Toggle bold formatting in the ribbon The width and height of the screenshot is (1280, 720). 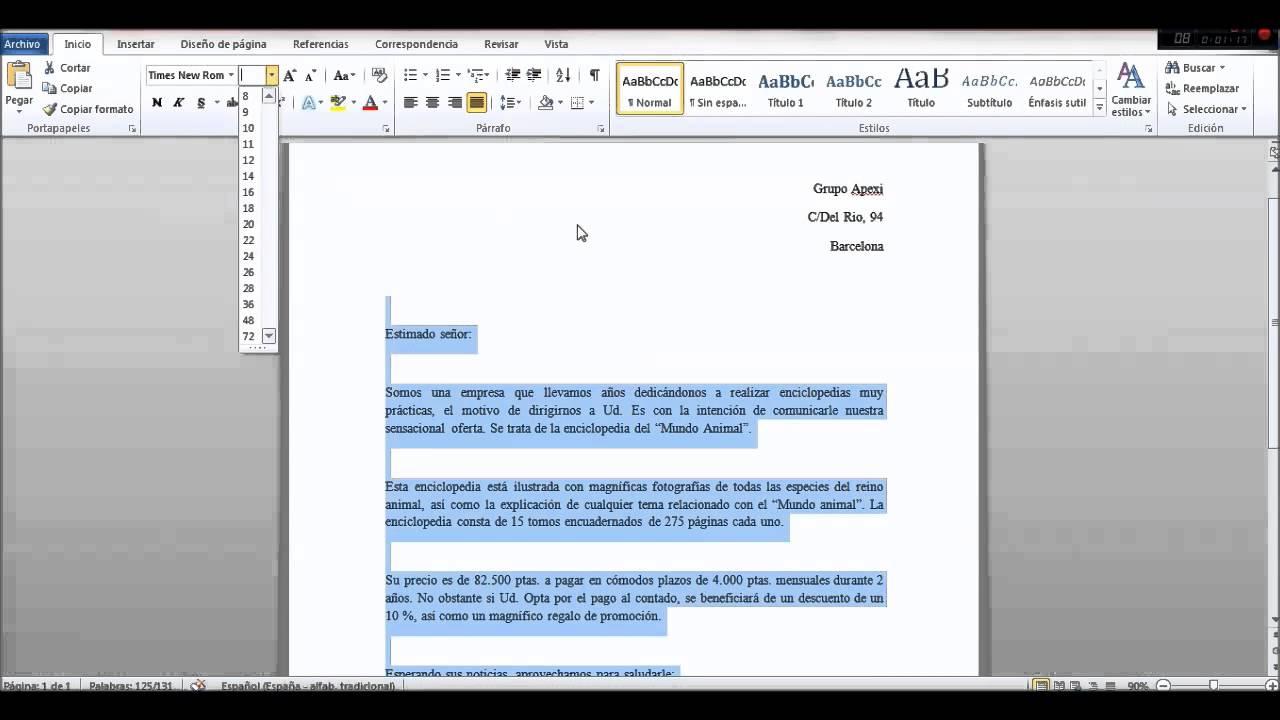pyautogui.click(x=156, y=101)
